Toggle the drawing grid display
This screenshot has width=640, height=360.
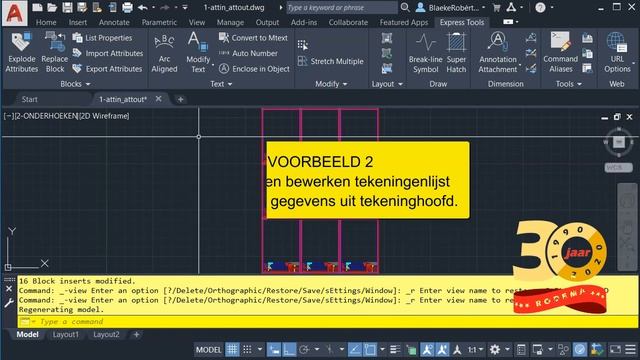pos(232,350)
